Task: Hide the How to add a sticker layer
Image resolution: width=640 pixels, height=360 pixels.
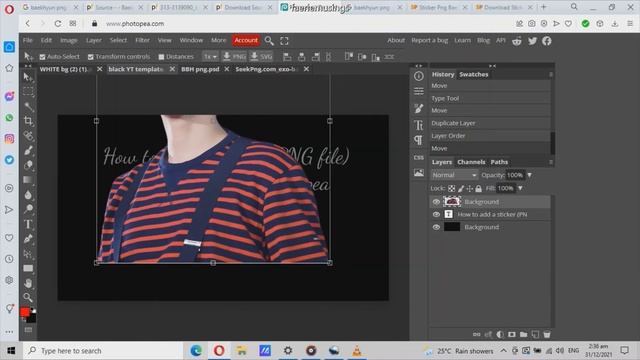Action: 436,214
